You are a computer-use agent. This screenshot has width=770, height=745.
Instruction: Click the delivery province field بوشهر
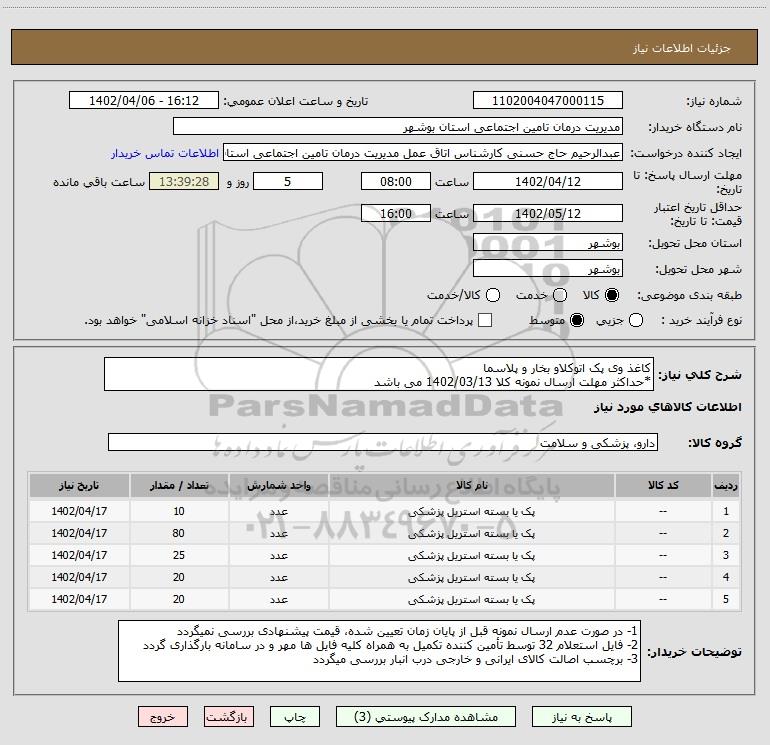click(x=548, y=243)
